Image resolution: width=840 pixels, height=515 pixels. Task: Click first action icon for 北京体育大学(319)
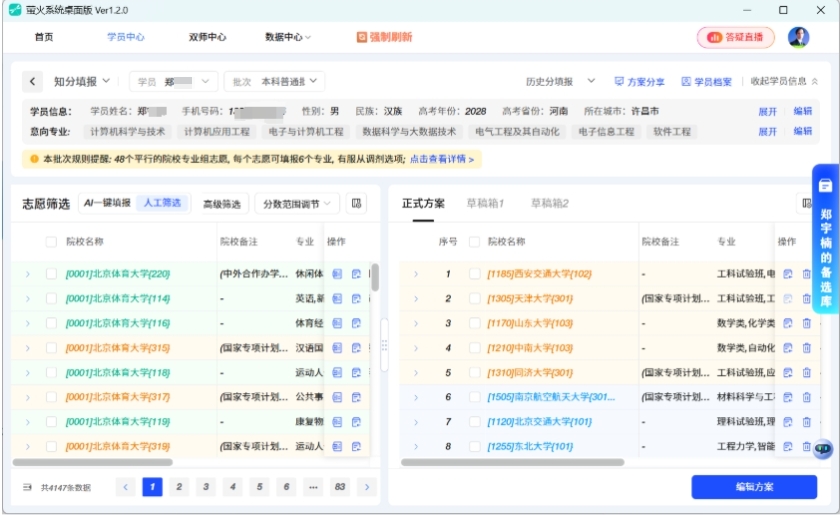337,446
